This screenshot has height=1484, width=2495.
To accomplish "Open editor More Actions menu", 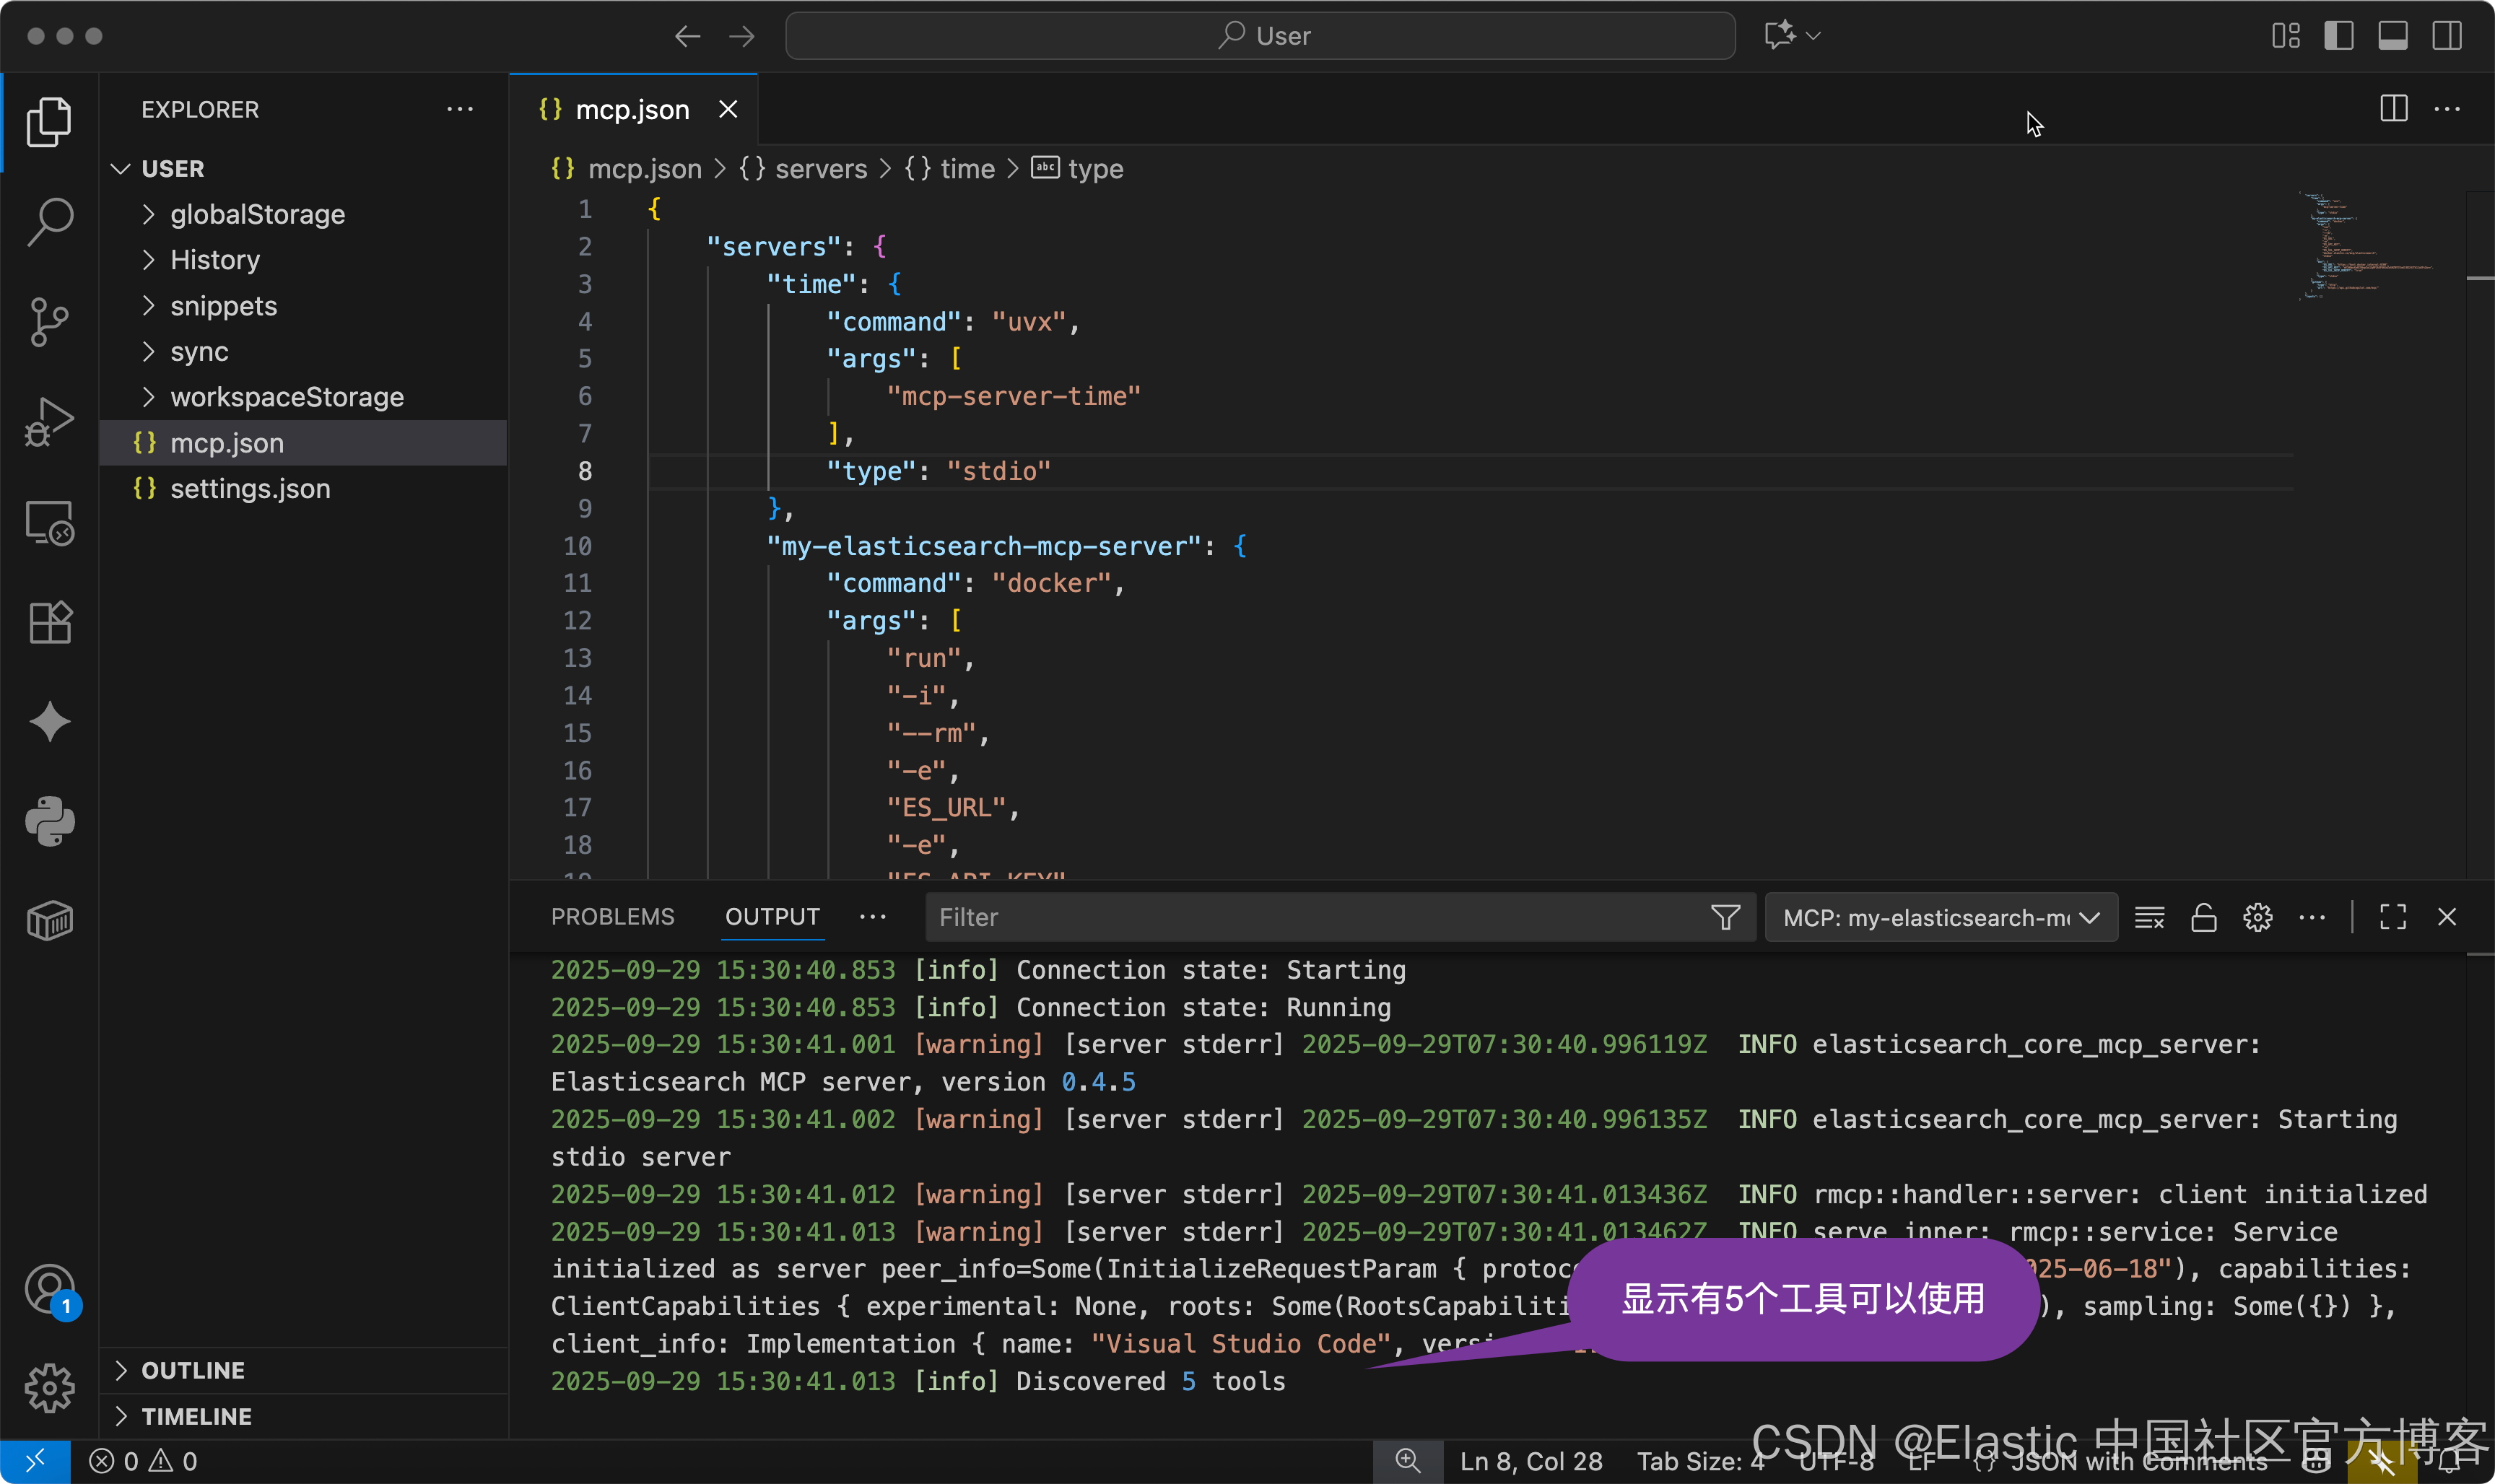I will pos(2447,109).
